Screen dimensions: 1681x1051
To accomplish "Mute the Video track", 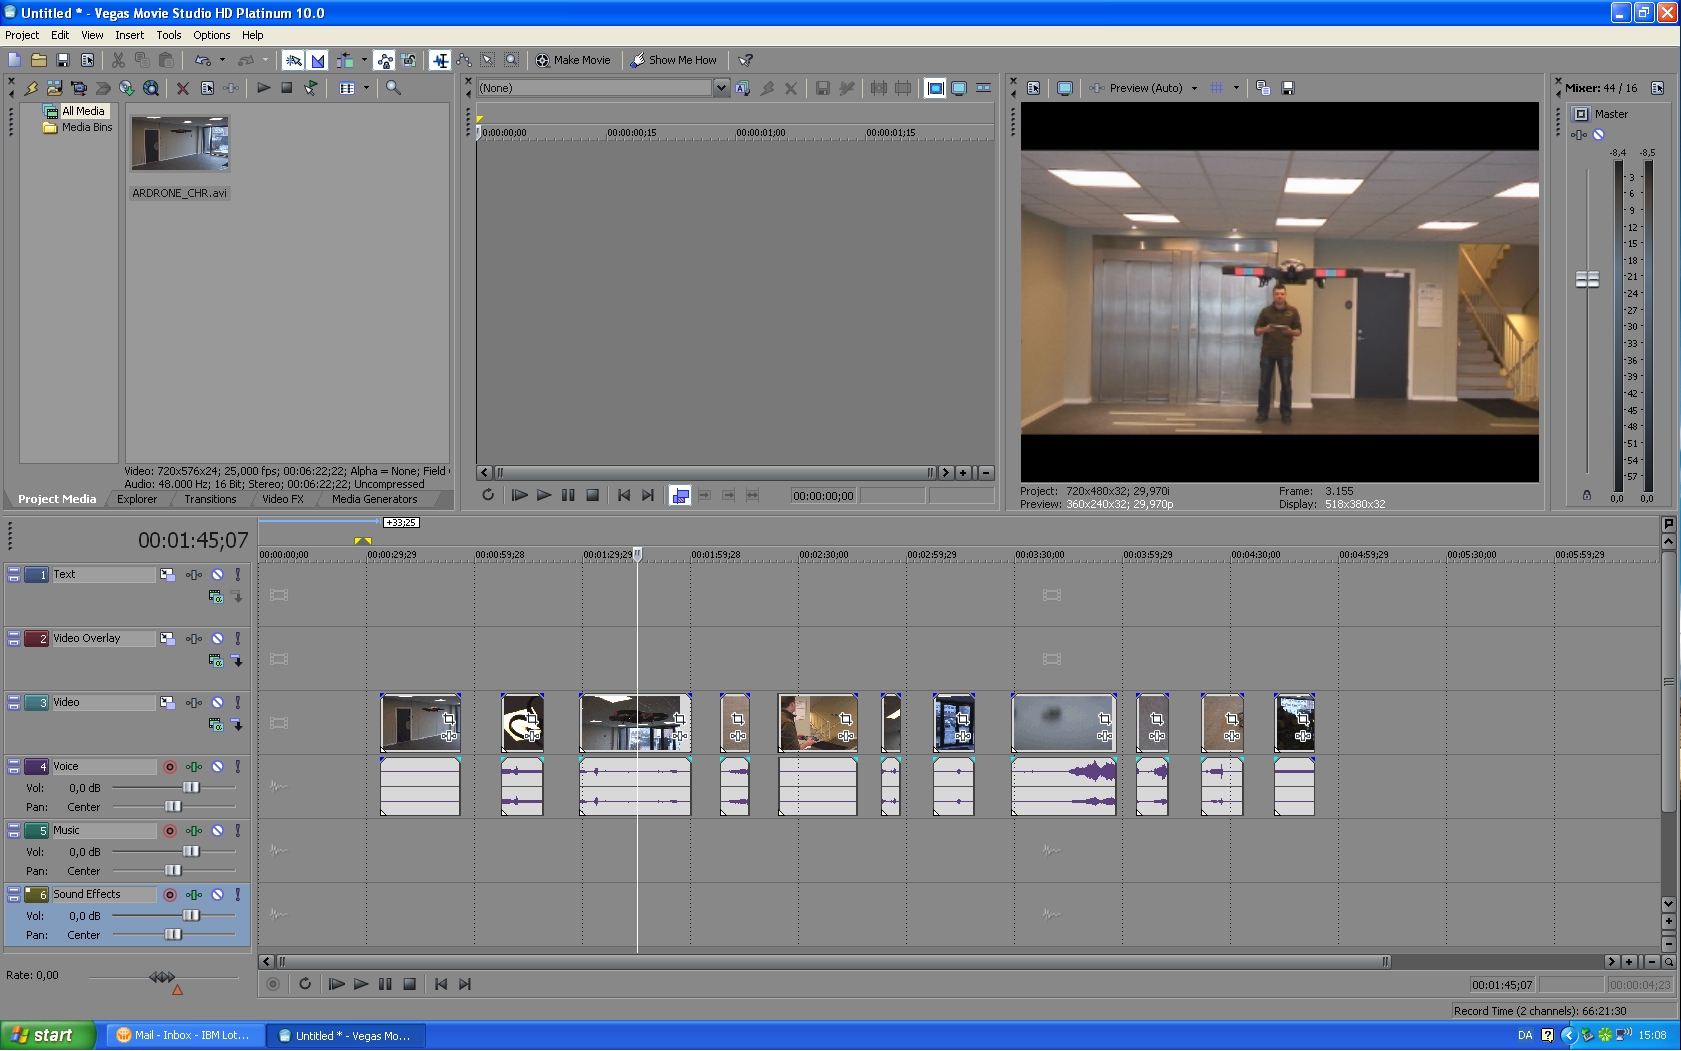I will (217, 703).
